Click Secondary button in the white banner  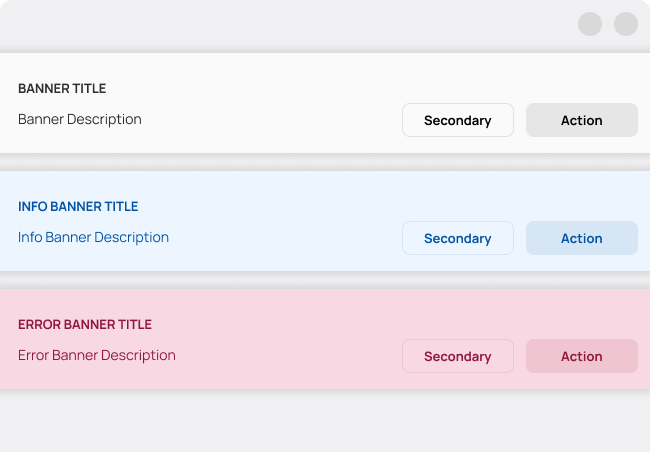(x=457, y=120)
